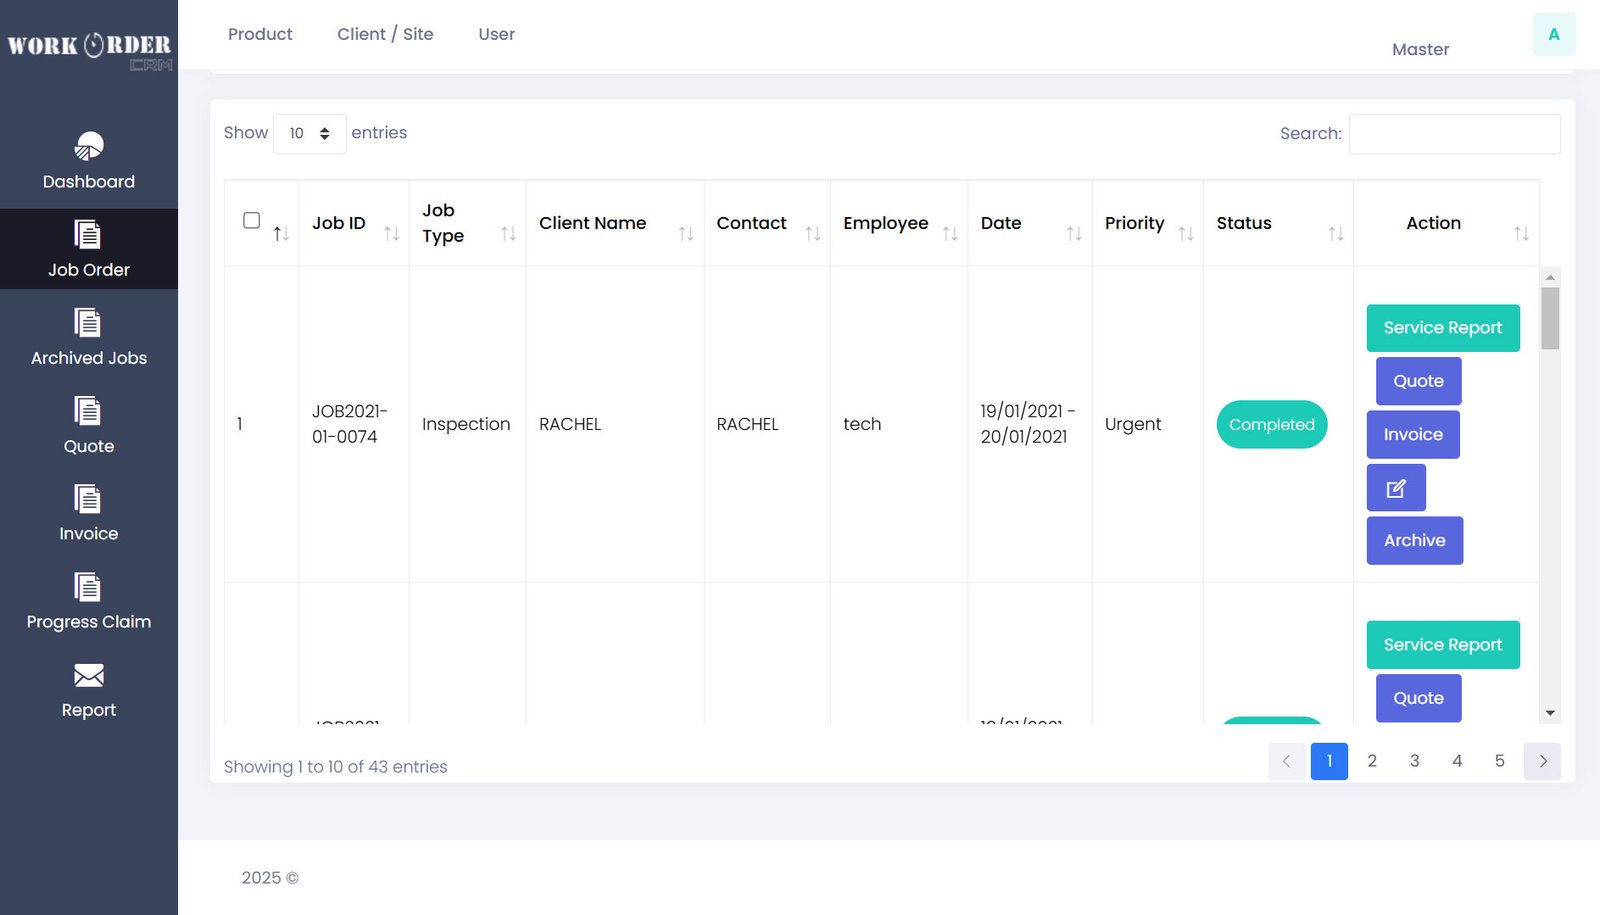The image size is (1600, 915).
Task: Open the Dashboard icon in sidebar
Action: coord(89,147)
